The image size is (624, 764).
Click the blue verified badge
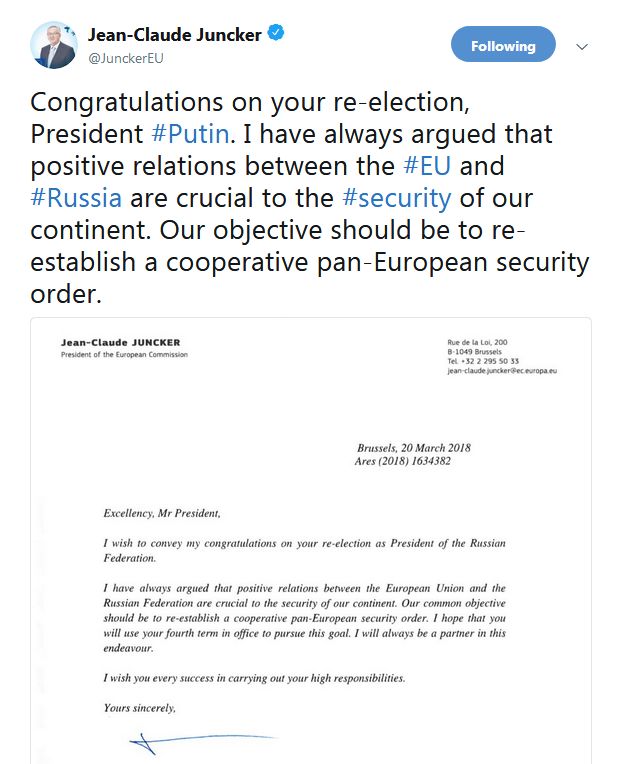[x=277, y=34]
